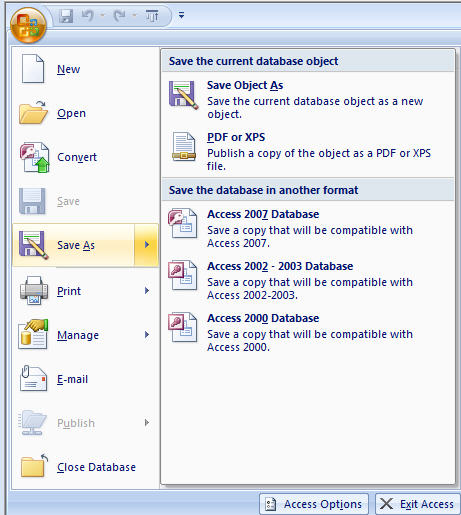
Task: Click the envelope E-mail icon
Action: [33, 378]
